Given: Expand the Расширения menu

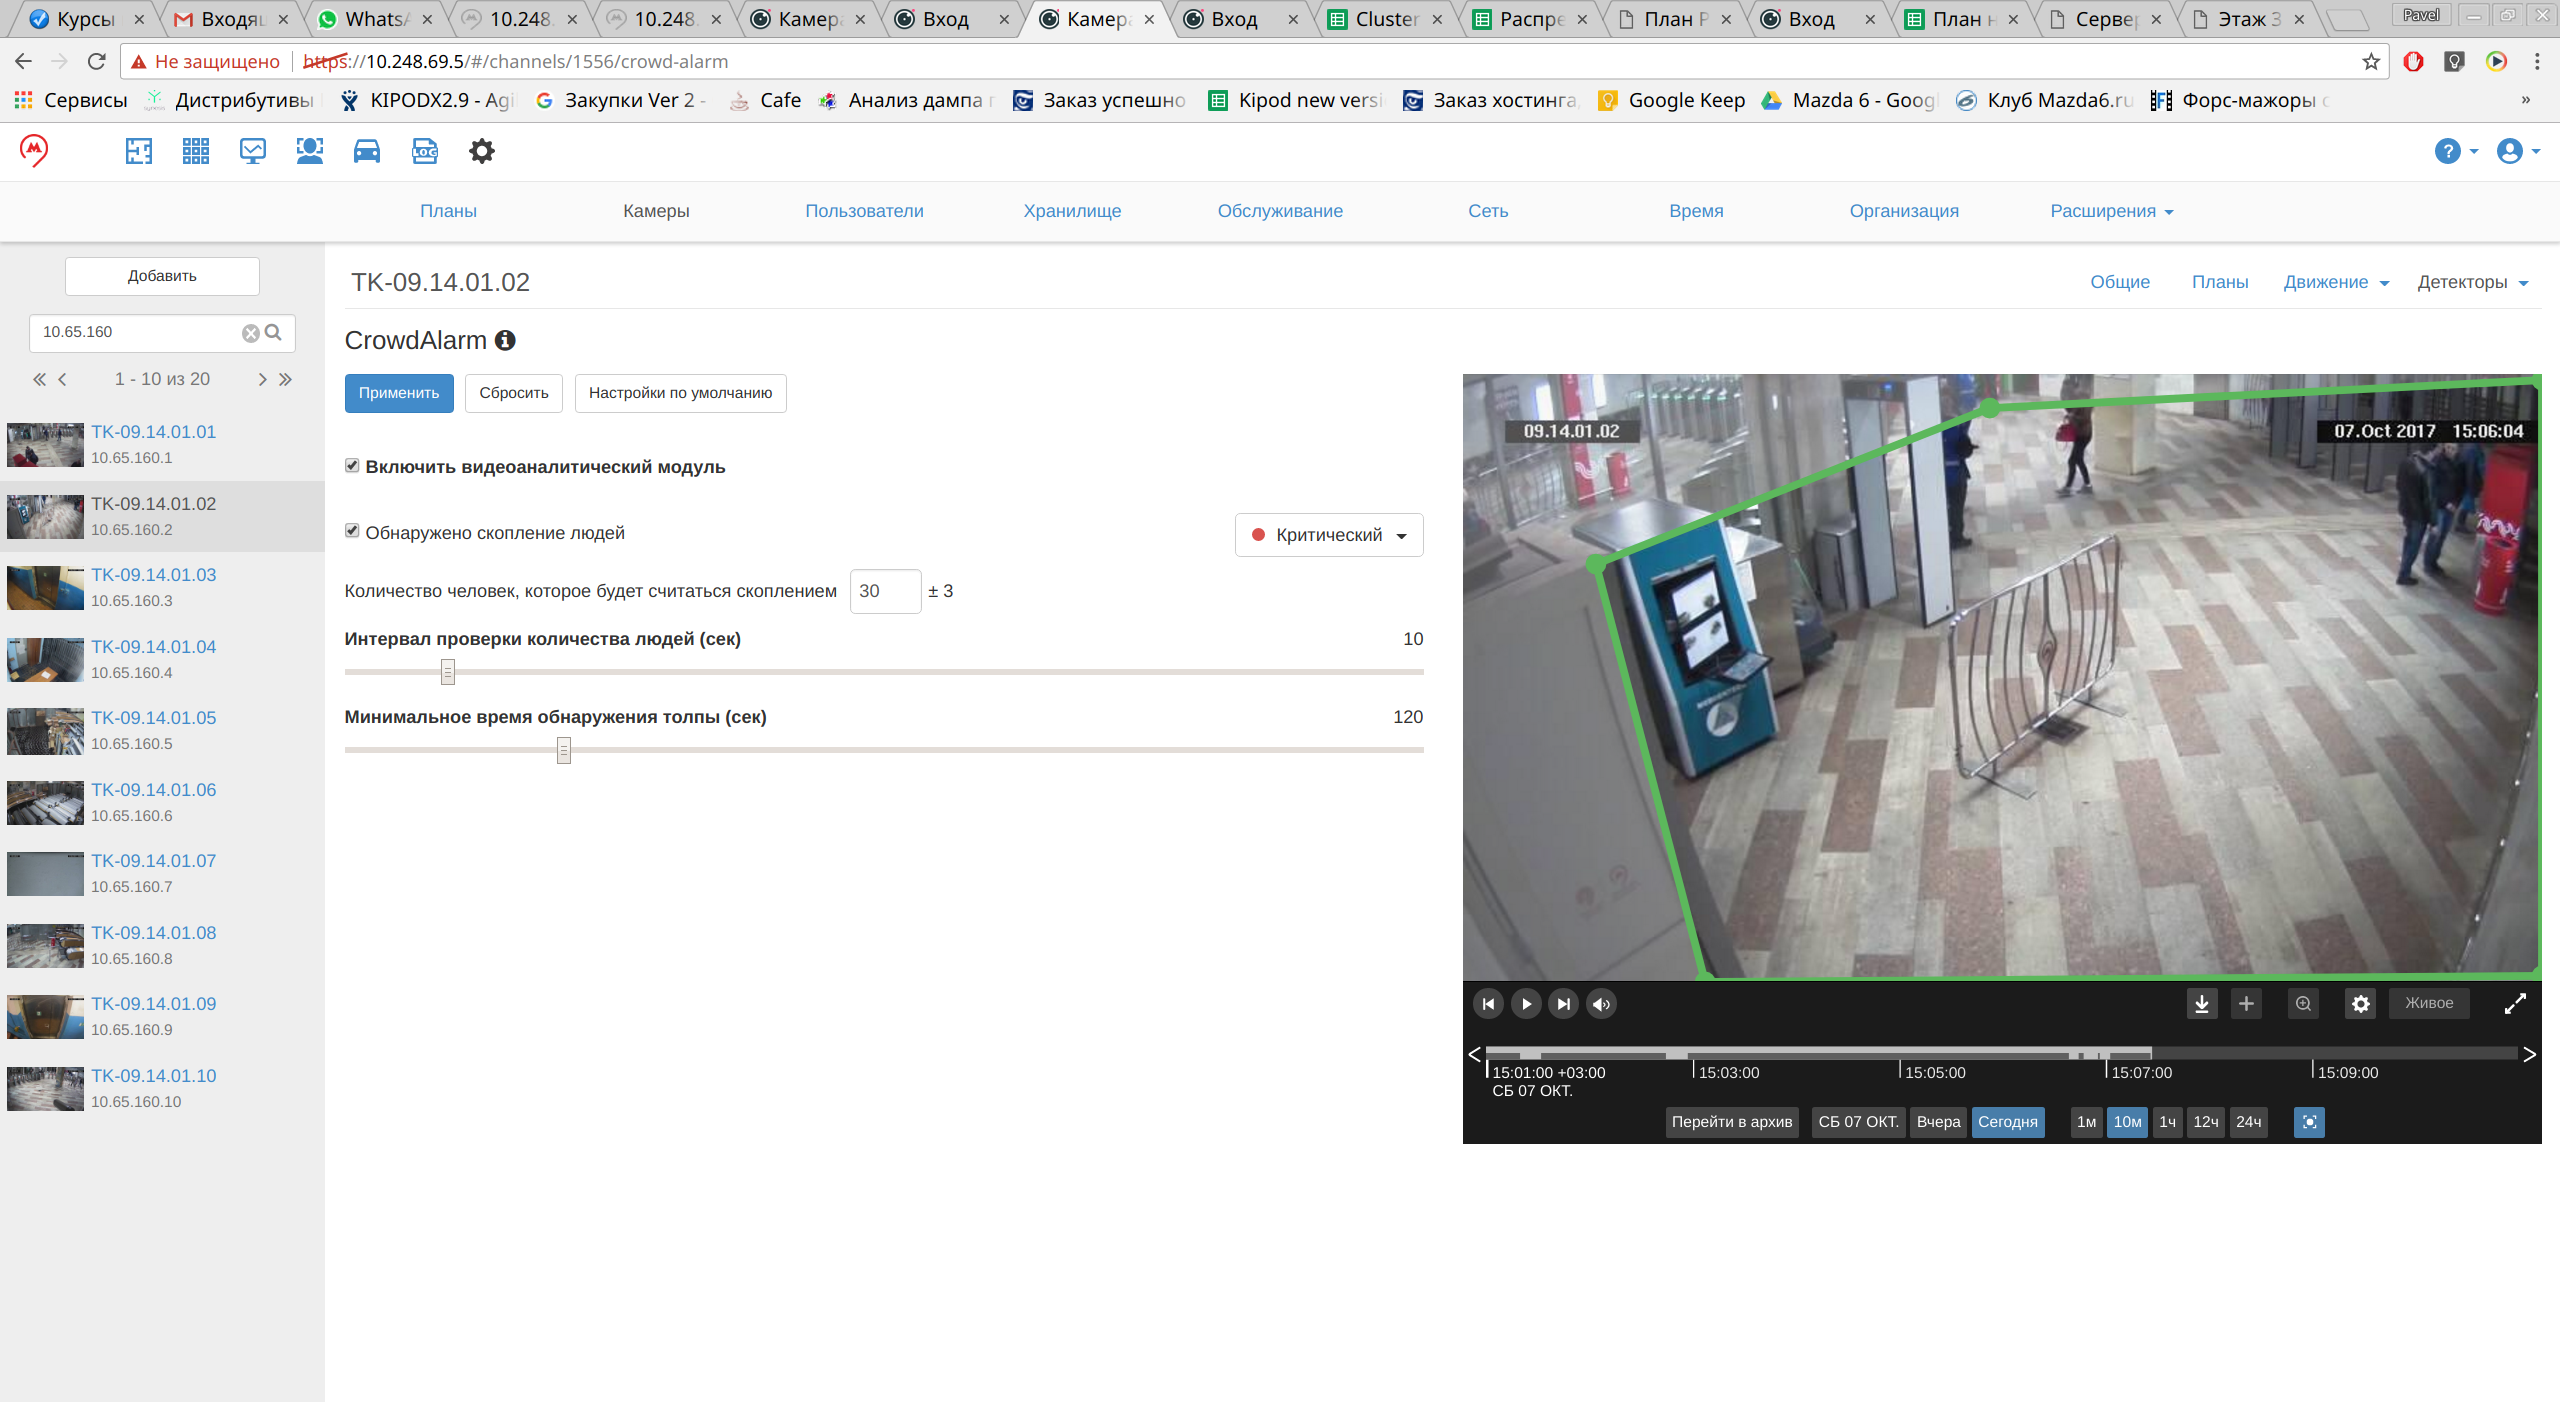Looking at the screenshot, I should 2112,211.
